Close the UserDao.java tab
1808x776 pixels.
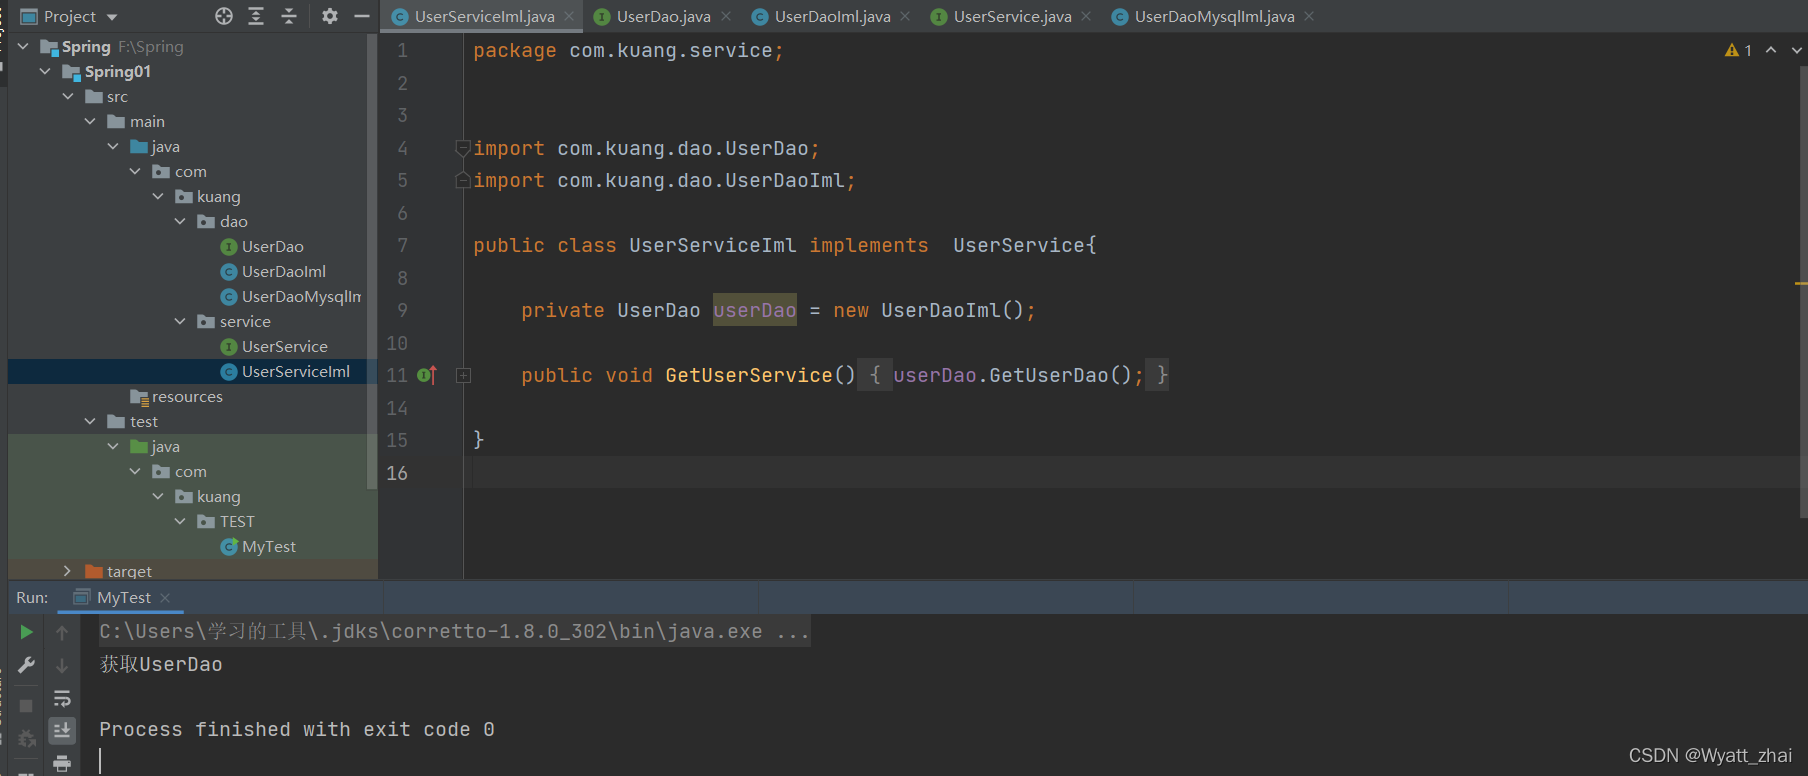[726, 16]
